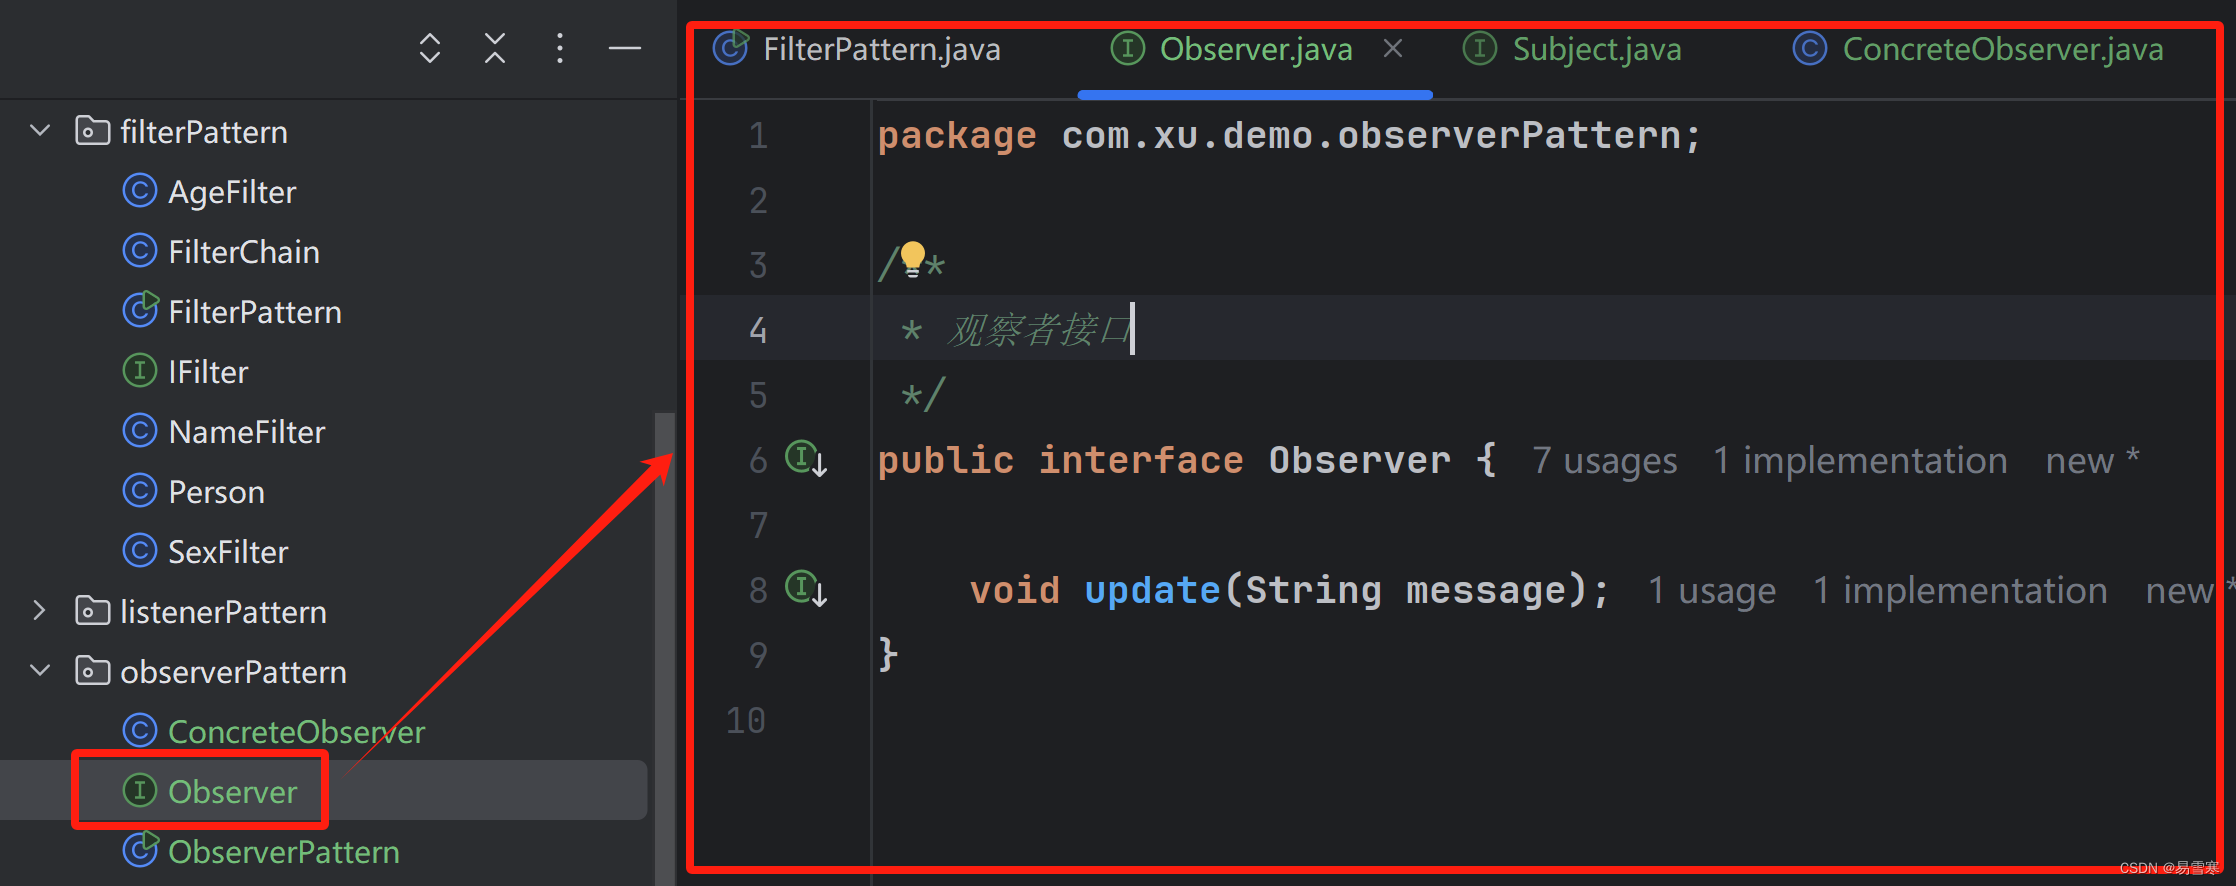This screenshot has height=886, width=2236.
Task: Collapse the observerPattern folder
Action: click(x=40, y=671)
